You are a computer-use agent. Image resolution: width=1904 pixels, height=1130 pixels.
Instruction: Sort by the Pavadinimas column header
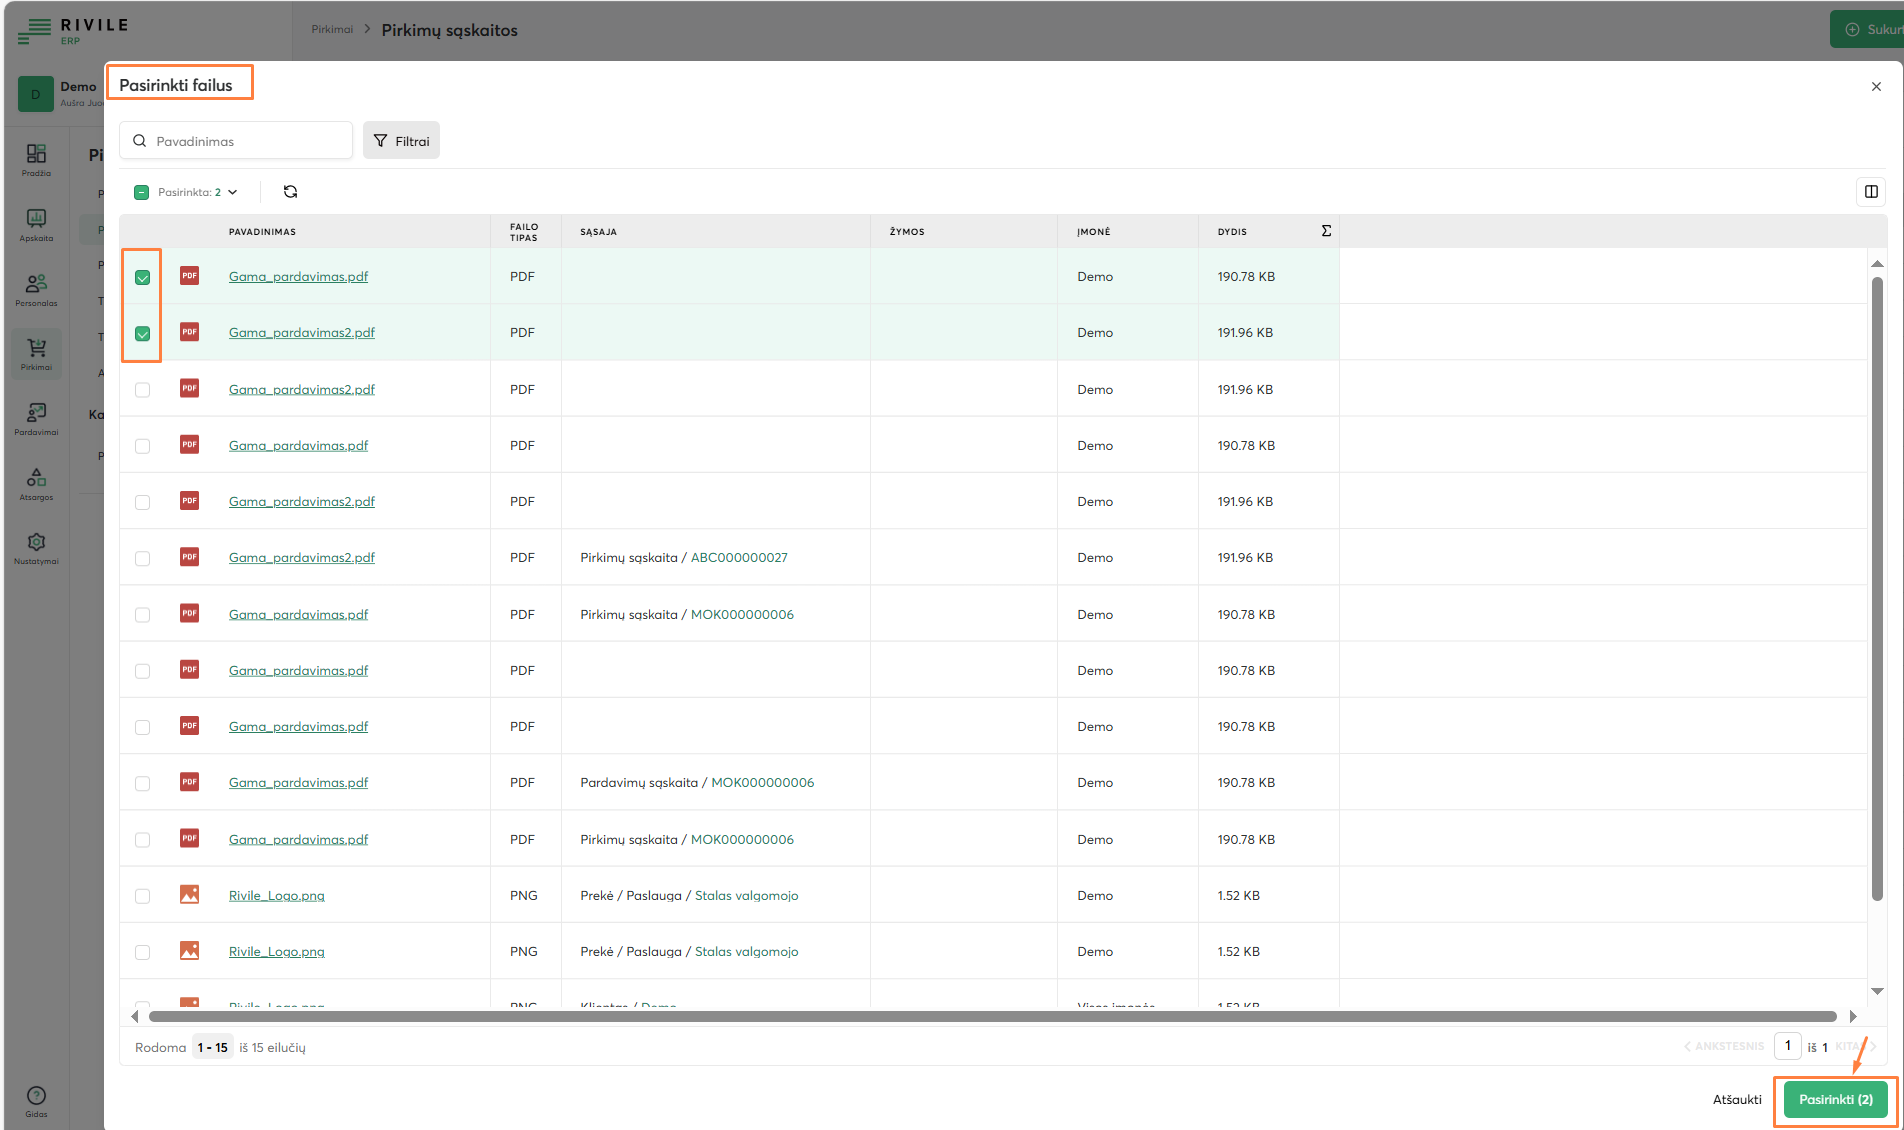point(262,232)
